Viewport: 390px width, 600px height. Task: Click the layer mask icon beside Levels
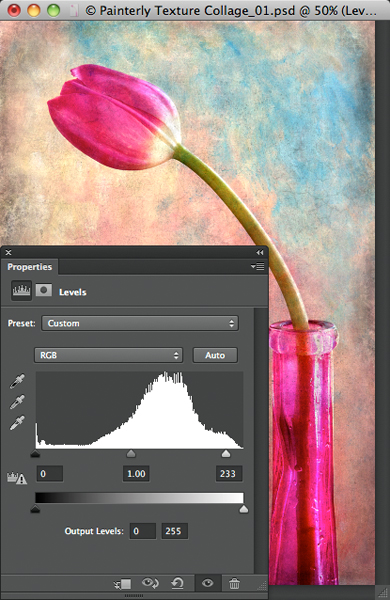(x=44, y=290)
